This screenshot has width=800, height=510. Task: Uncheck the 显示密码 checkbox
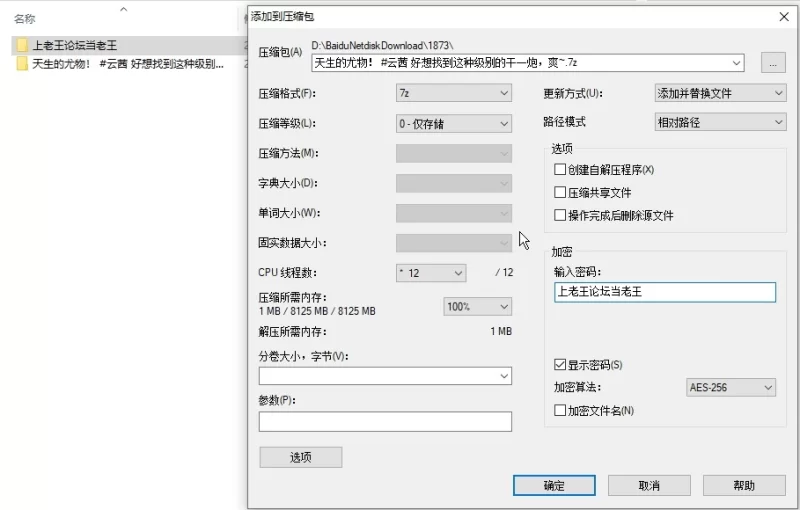point(560,365)
